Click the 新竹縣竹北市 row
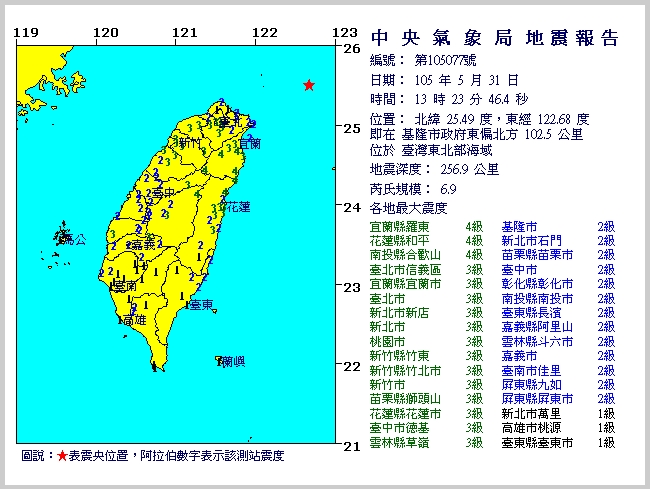Screen dimensions: 650x489 coord(426,371)
